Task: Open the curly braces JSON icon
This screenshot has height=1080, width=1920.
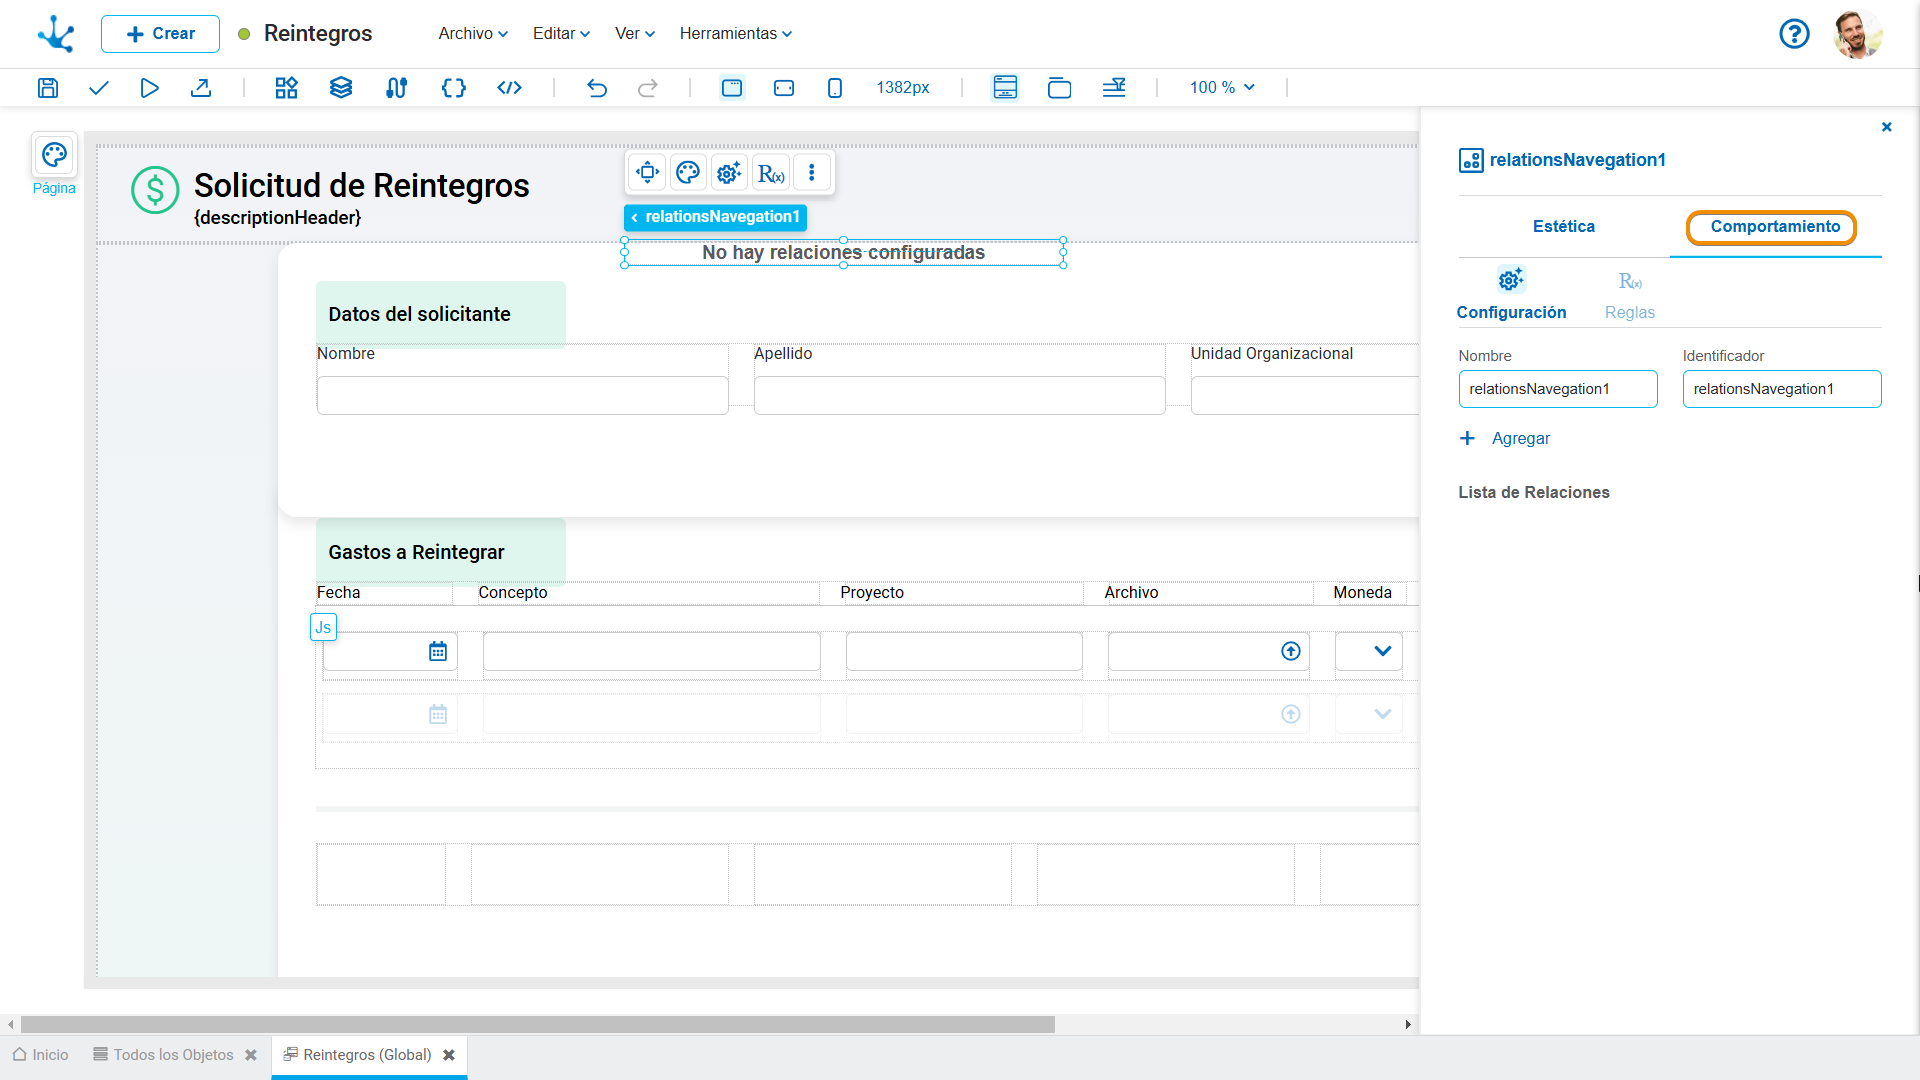Action: pyautogui.click(x=454, y=88)
